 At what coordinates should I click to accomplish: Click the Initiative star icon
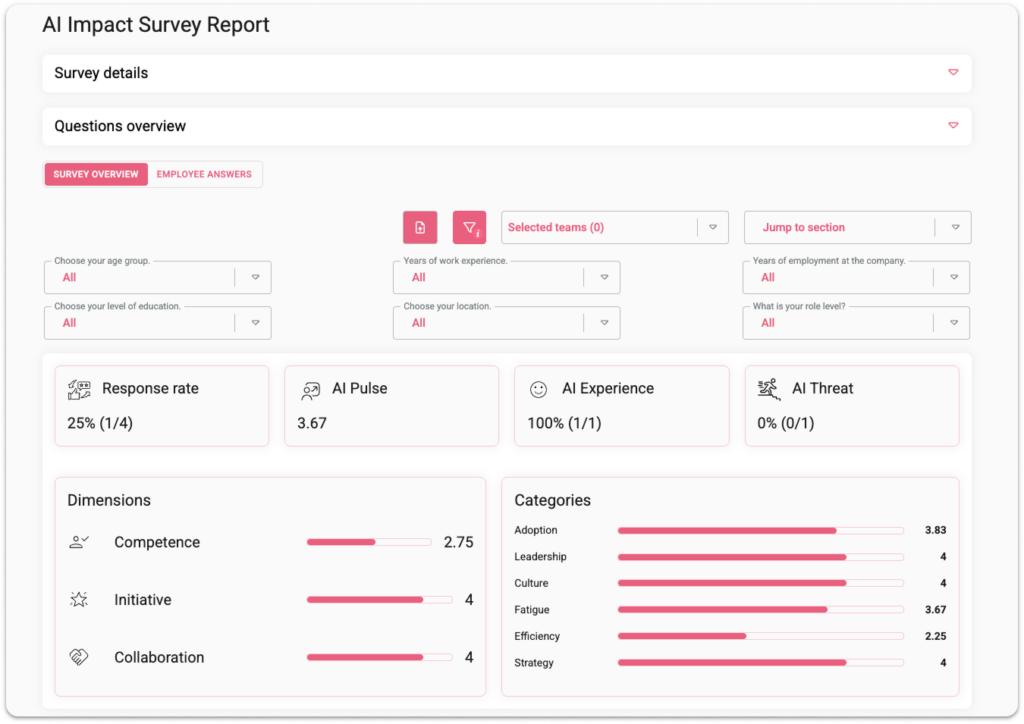coord(79,599)
